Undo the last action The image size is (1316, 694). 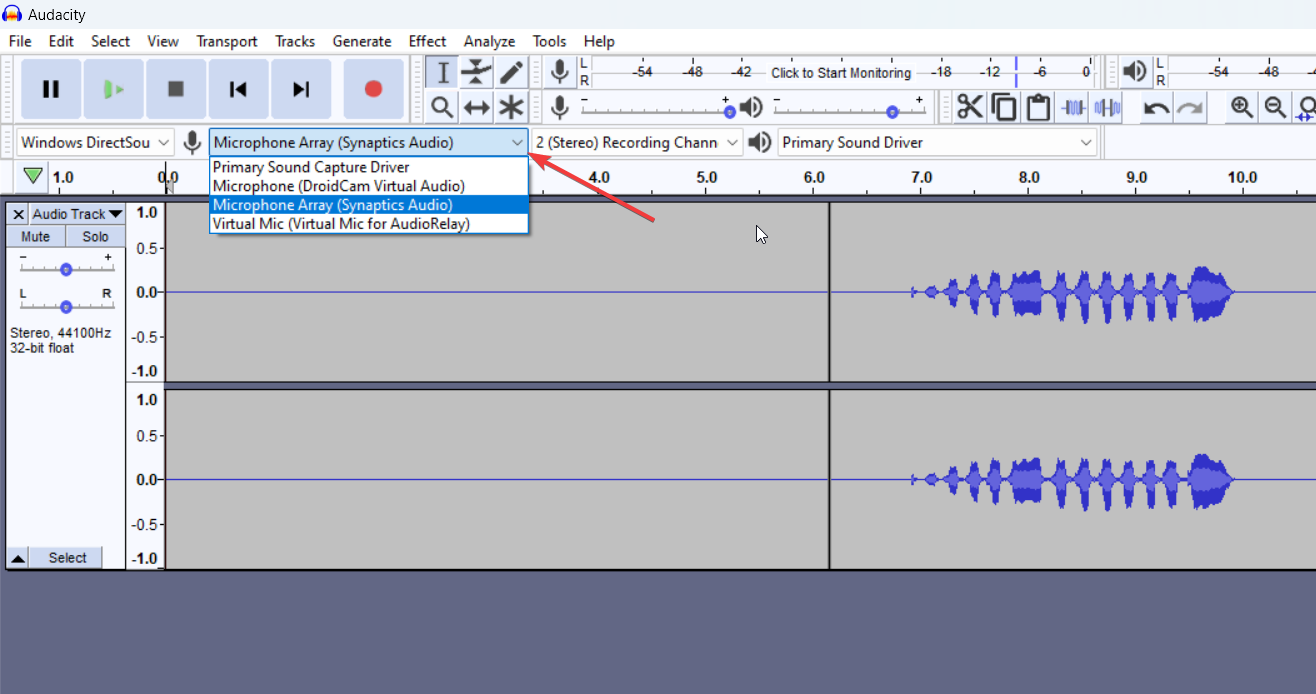click(1156, 107)
